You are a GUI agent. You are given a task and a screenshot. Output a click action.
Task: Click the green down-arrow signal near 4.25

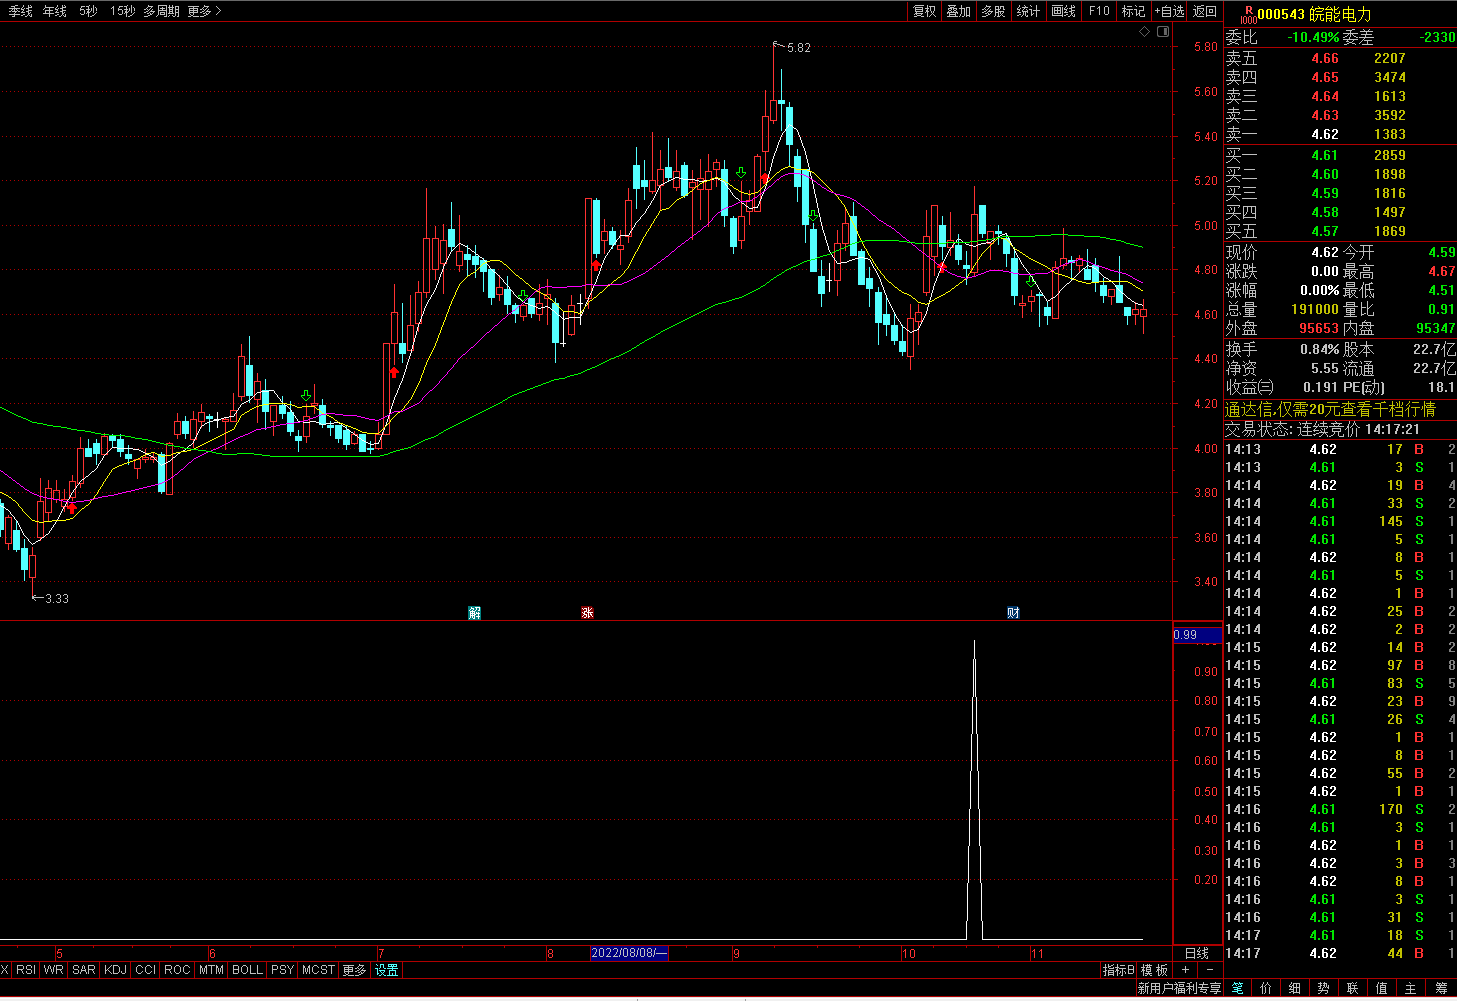coord(306,397)
